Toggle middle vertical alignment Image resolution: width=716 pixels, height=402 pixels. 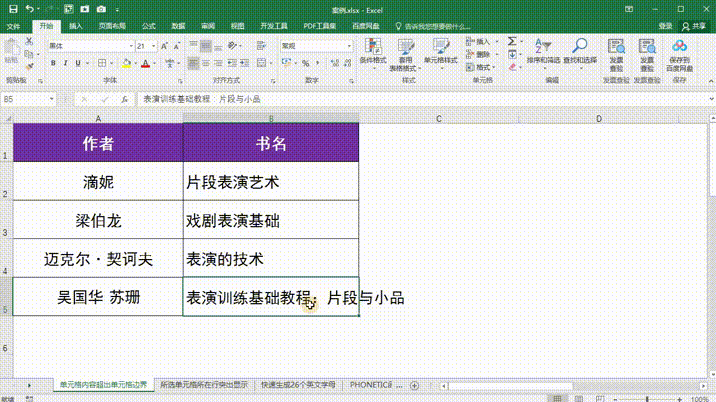pyautogui.click(x=206, y=46)
